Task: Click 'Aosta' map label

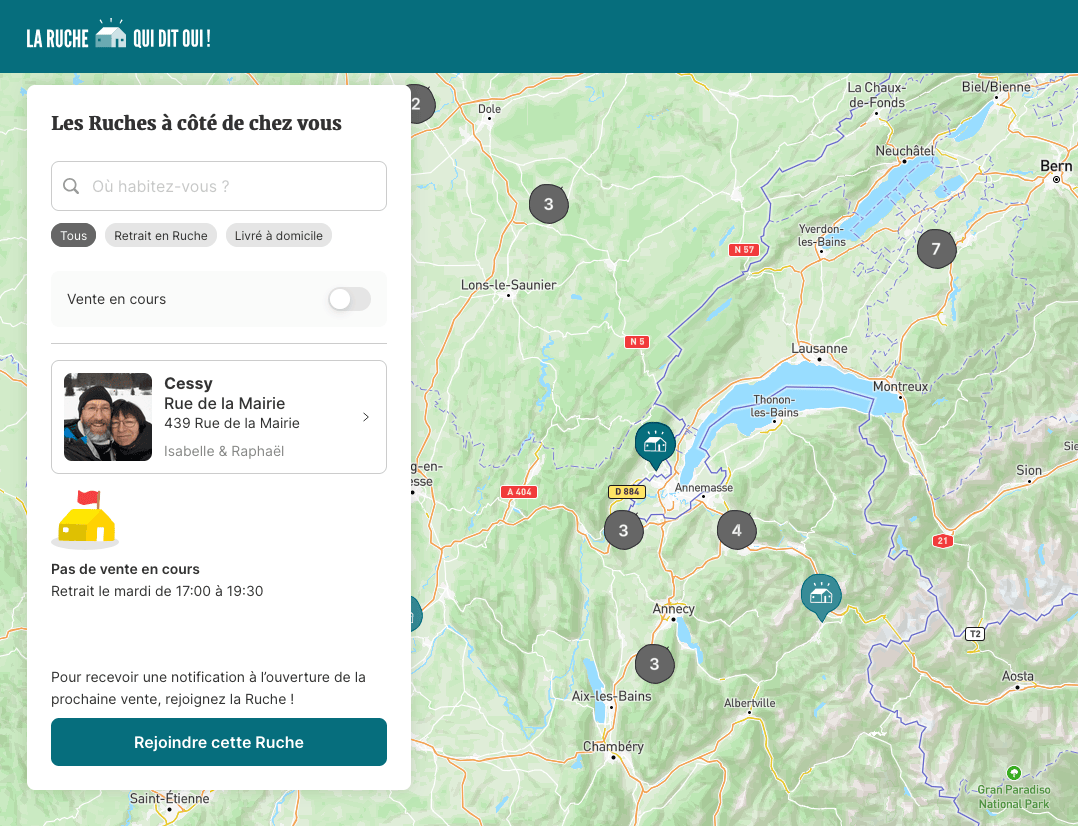Action: [x=1018, y=676]
